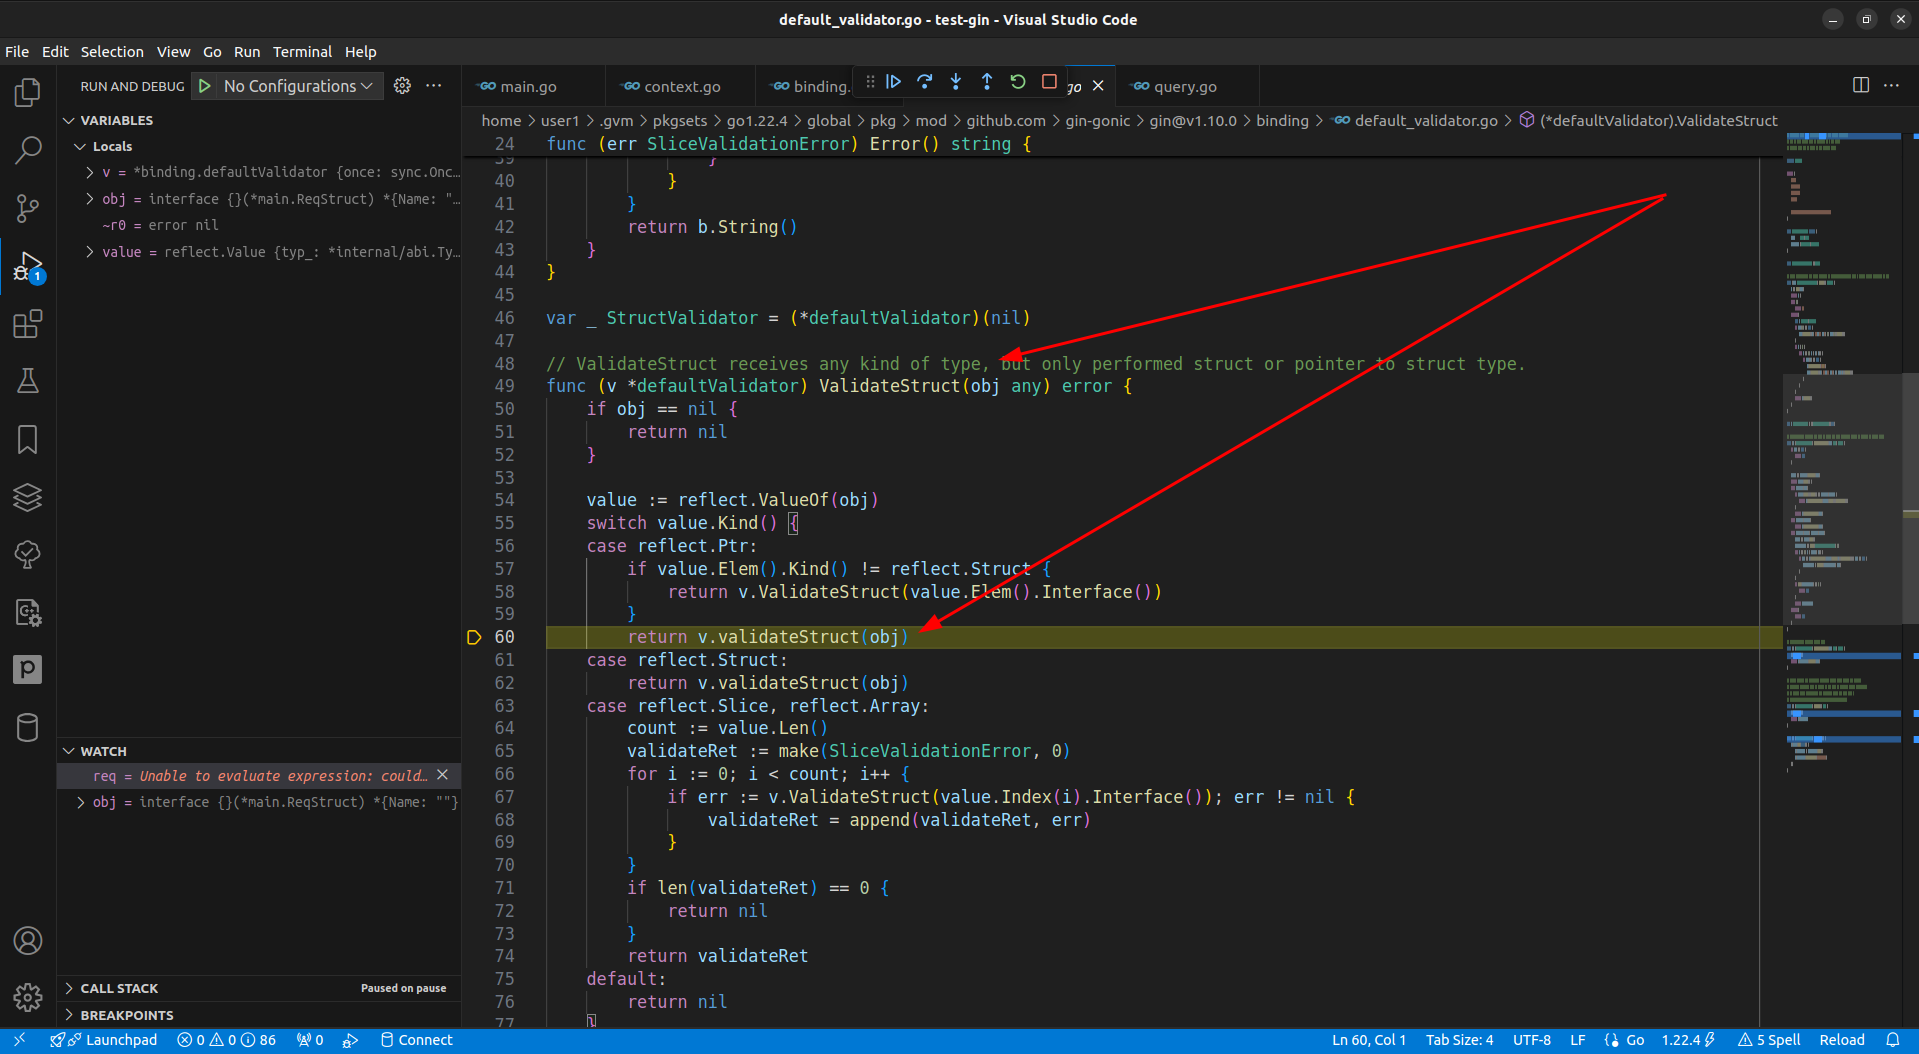Split the editor to the right
This screenshot has height=1054, width=1919.
point(1861,86)
